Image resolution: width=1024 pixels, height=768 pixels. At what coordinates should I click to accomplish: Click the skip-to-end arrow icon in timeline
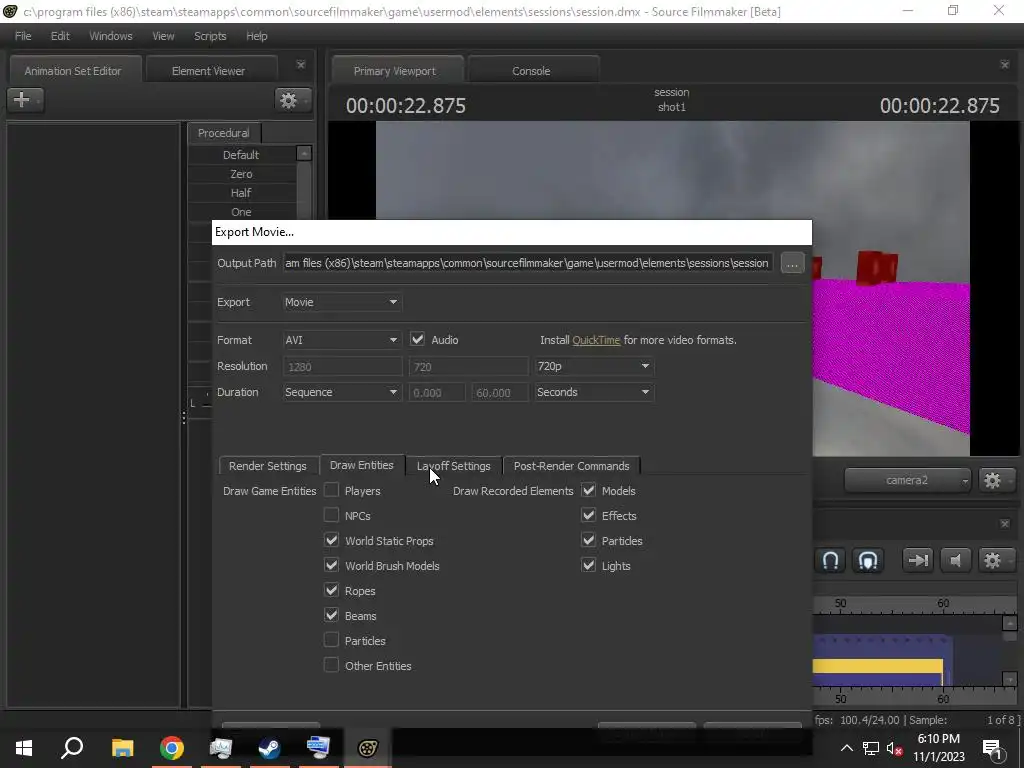917,560
